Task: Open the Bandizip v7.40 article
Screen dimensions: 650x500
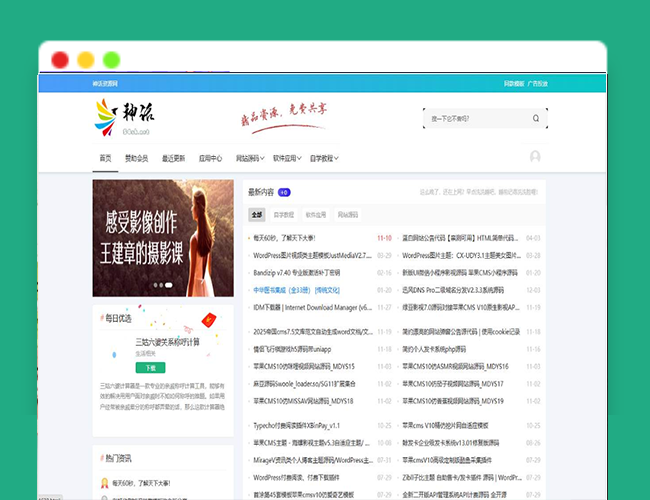Action: pos(297,273)
